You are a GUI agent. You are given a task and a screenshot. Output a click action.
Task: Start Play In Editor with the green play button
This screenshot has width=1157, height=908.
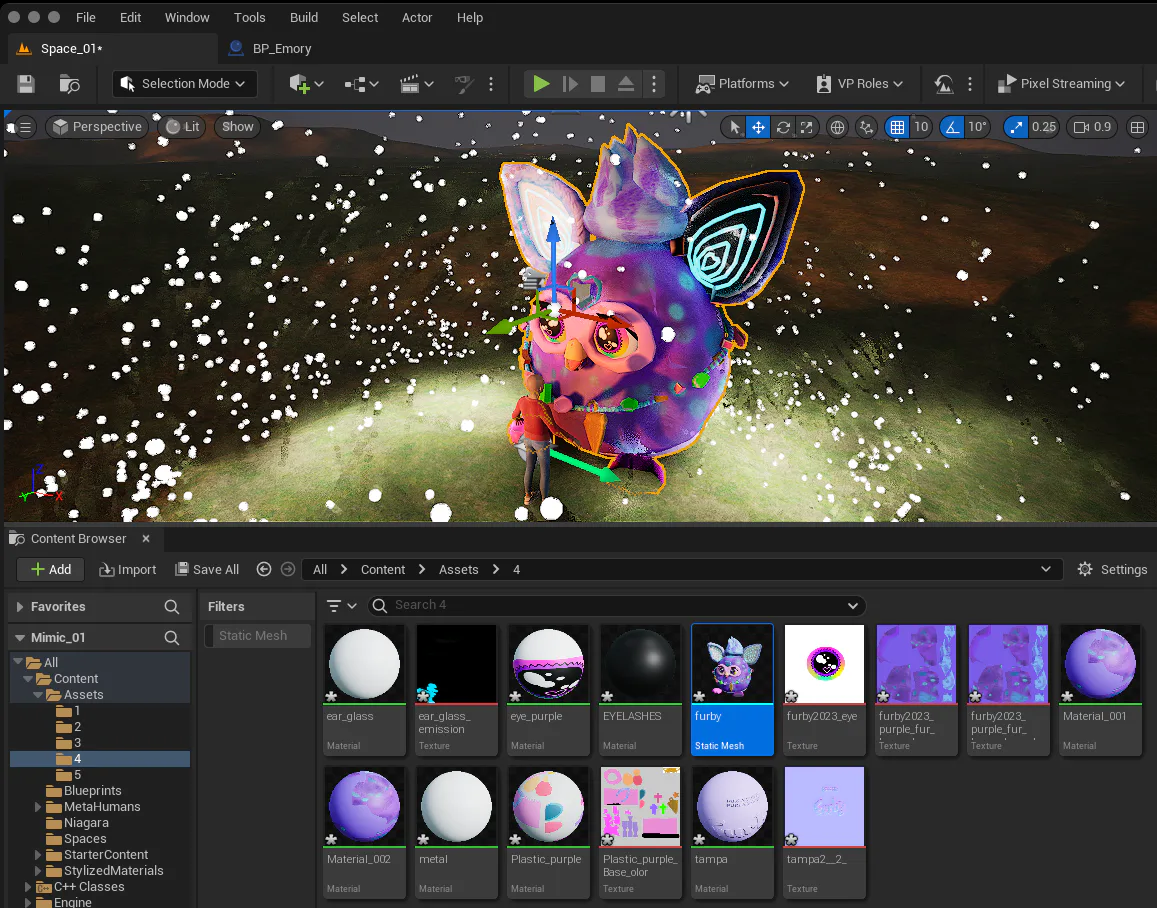[541, 84]
